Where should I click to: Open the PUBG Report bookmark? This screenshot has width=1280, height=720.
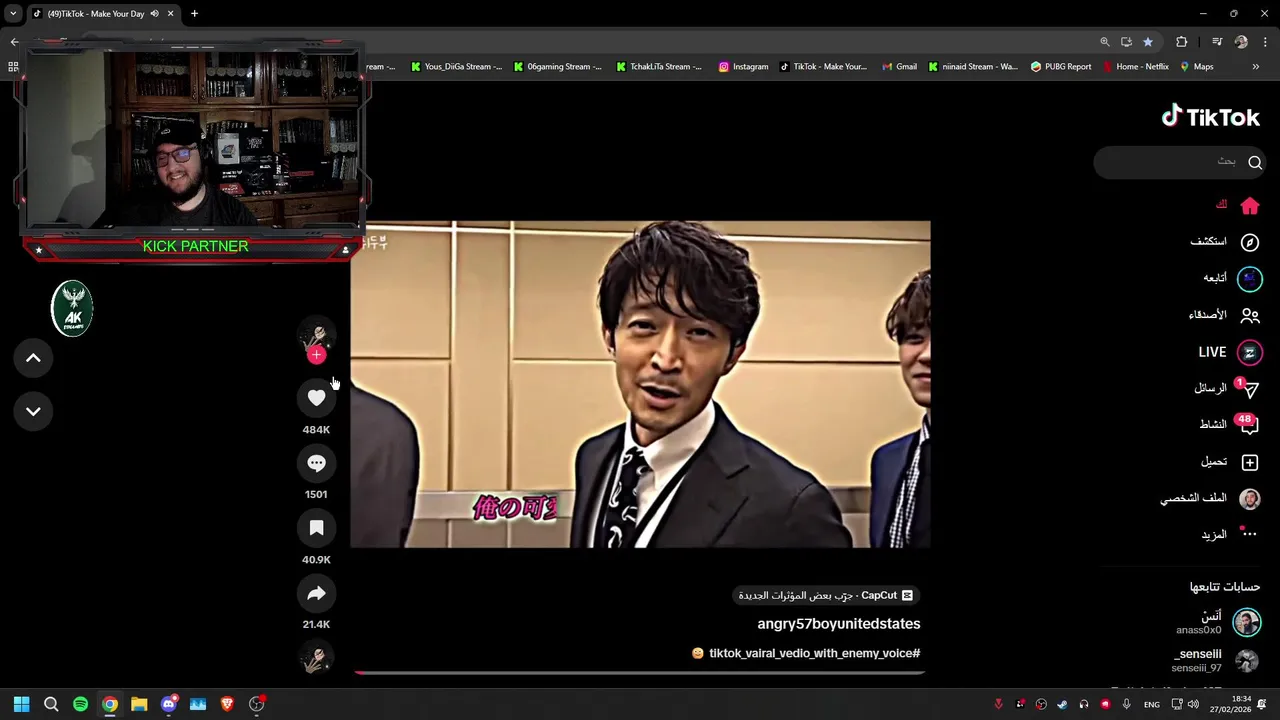pos(1061,67)
